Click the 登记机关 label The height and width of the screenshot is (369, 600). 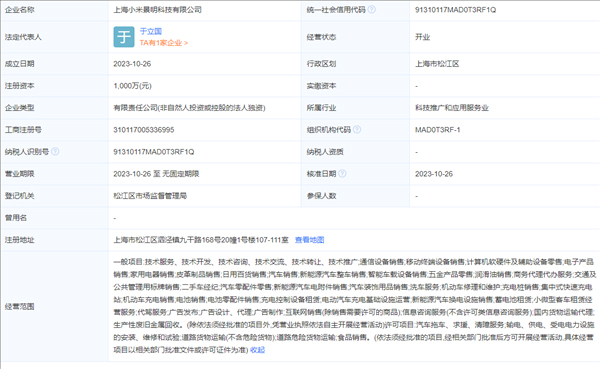click(x=20, y=196)
